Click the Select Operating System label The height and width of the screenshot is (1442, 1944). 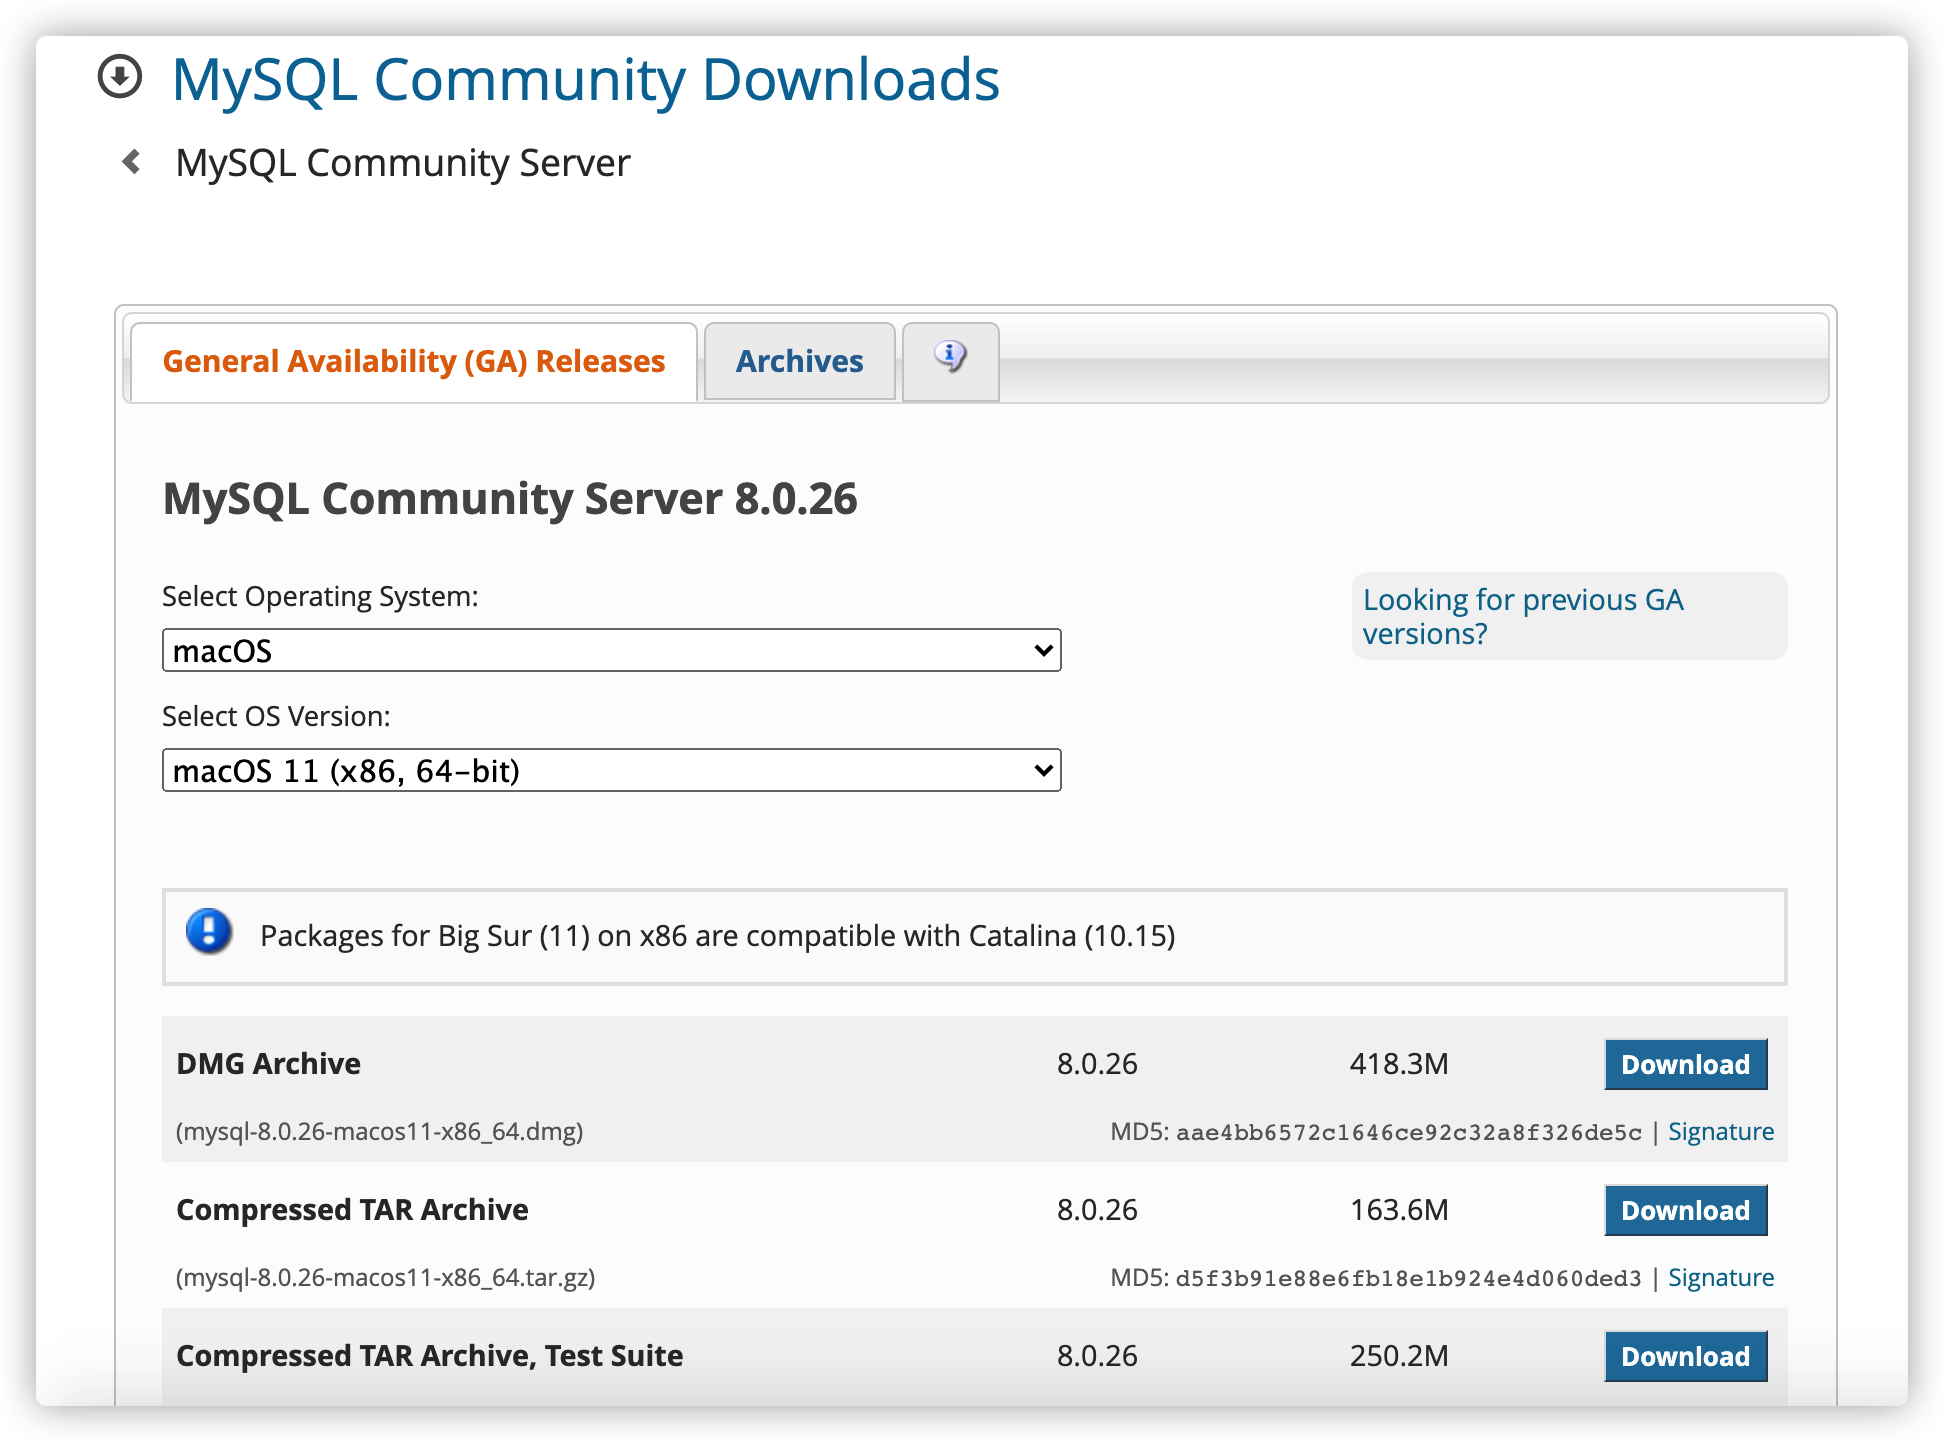coord(320,596)
